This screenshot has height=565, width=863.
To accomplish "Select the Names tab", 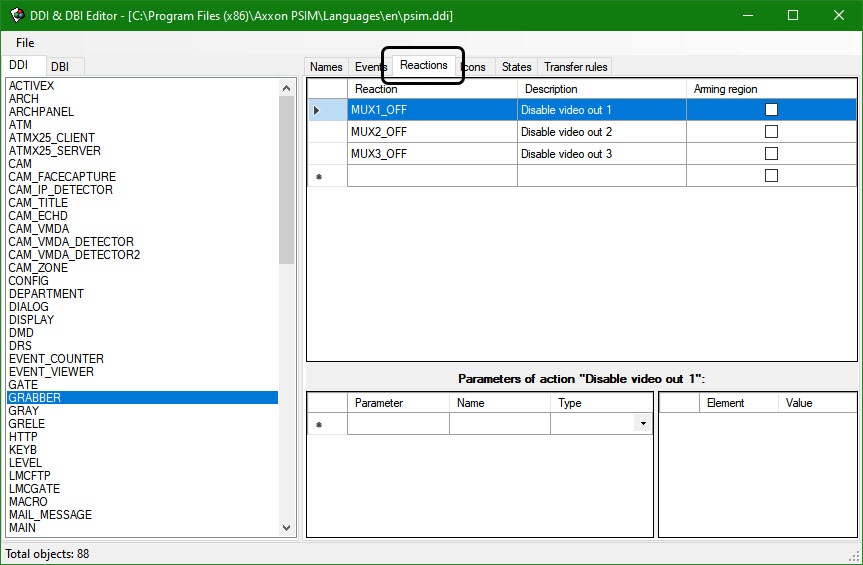I will (x=326, y=67).
